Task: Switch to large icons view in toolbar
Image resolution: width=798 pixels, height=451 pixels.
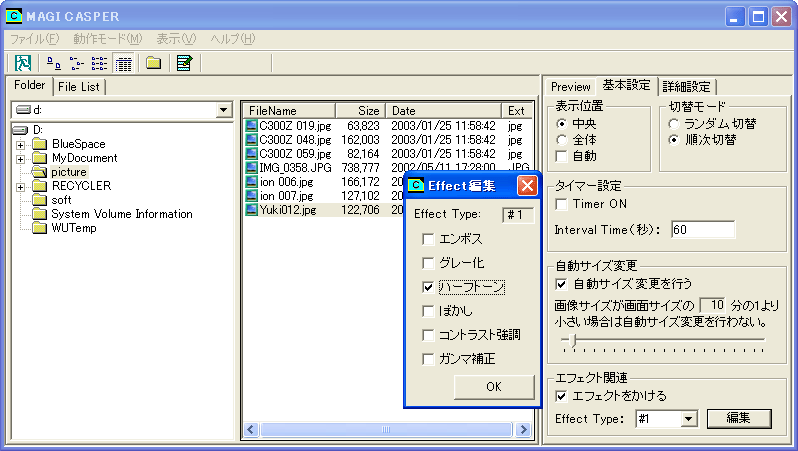Action: 53,63
